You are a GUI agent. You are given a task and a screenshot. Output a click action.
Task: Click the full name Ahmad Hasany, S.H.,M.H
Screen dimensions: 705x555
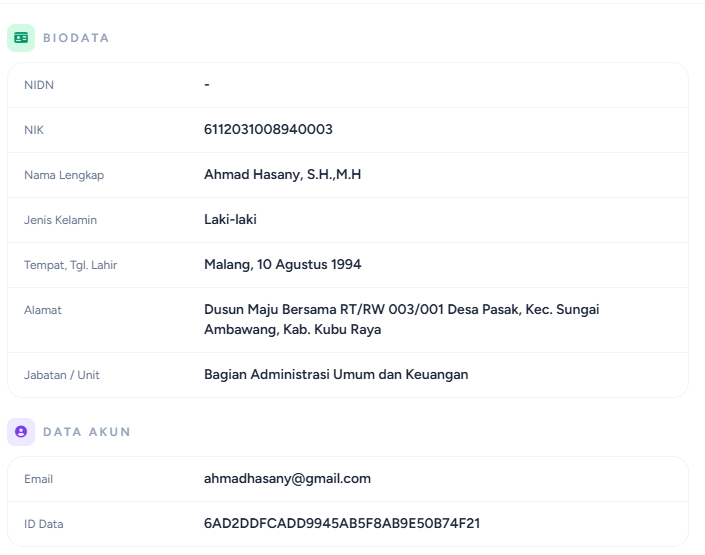click(x=282, y=175)
